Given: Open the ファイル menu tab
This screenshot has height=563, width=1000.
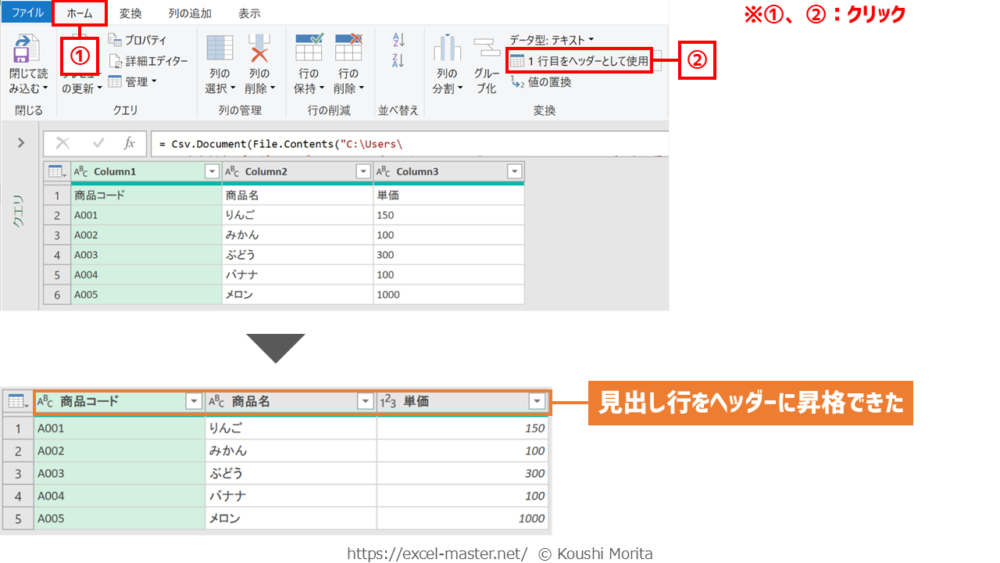Looking at the screenshot, I should click(27, 14).
